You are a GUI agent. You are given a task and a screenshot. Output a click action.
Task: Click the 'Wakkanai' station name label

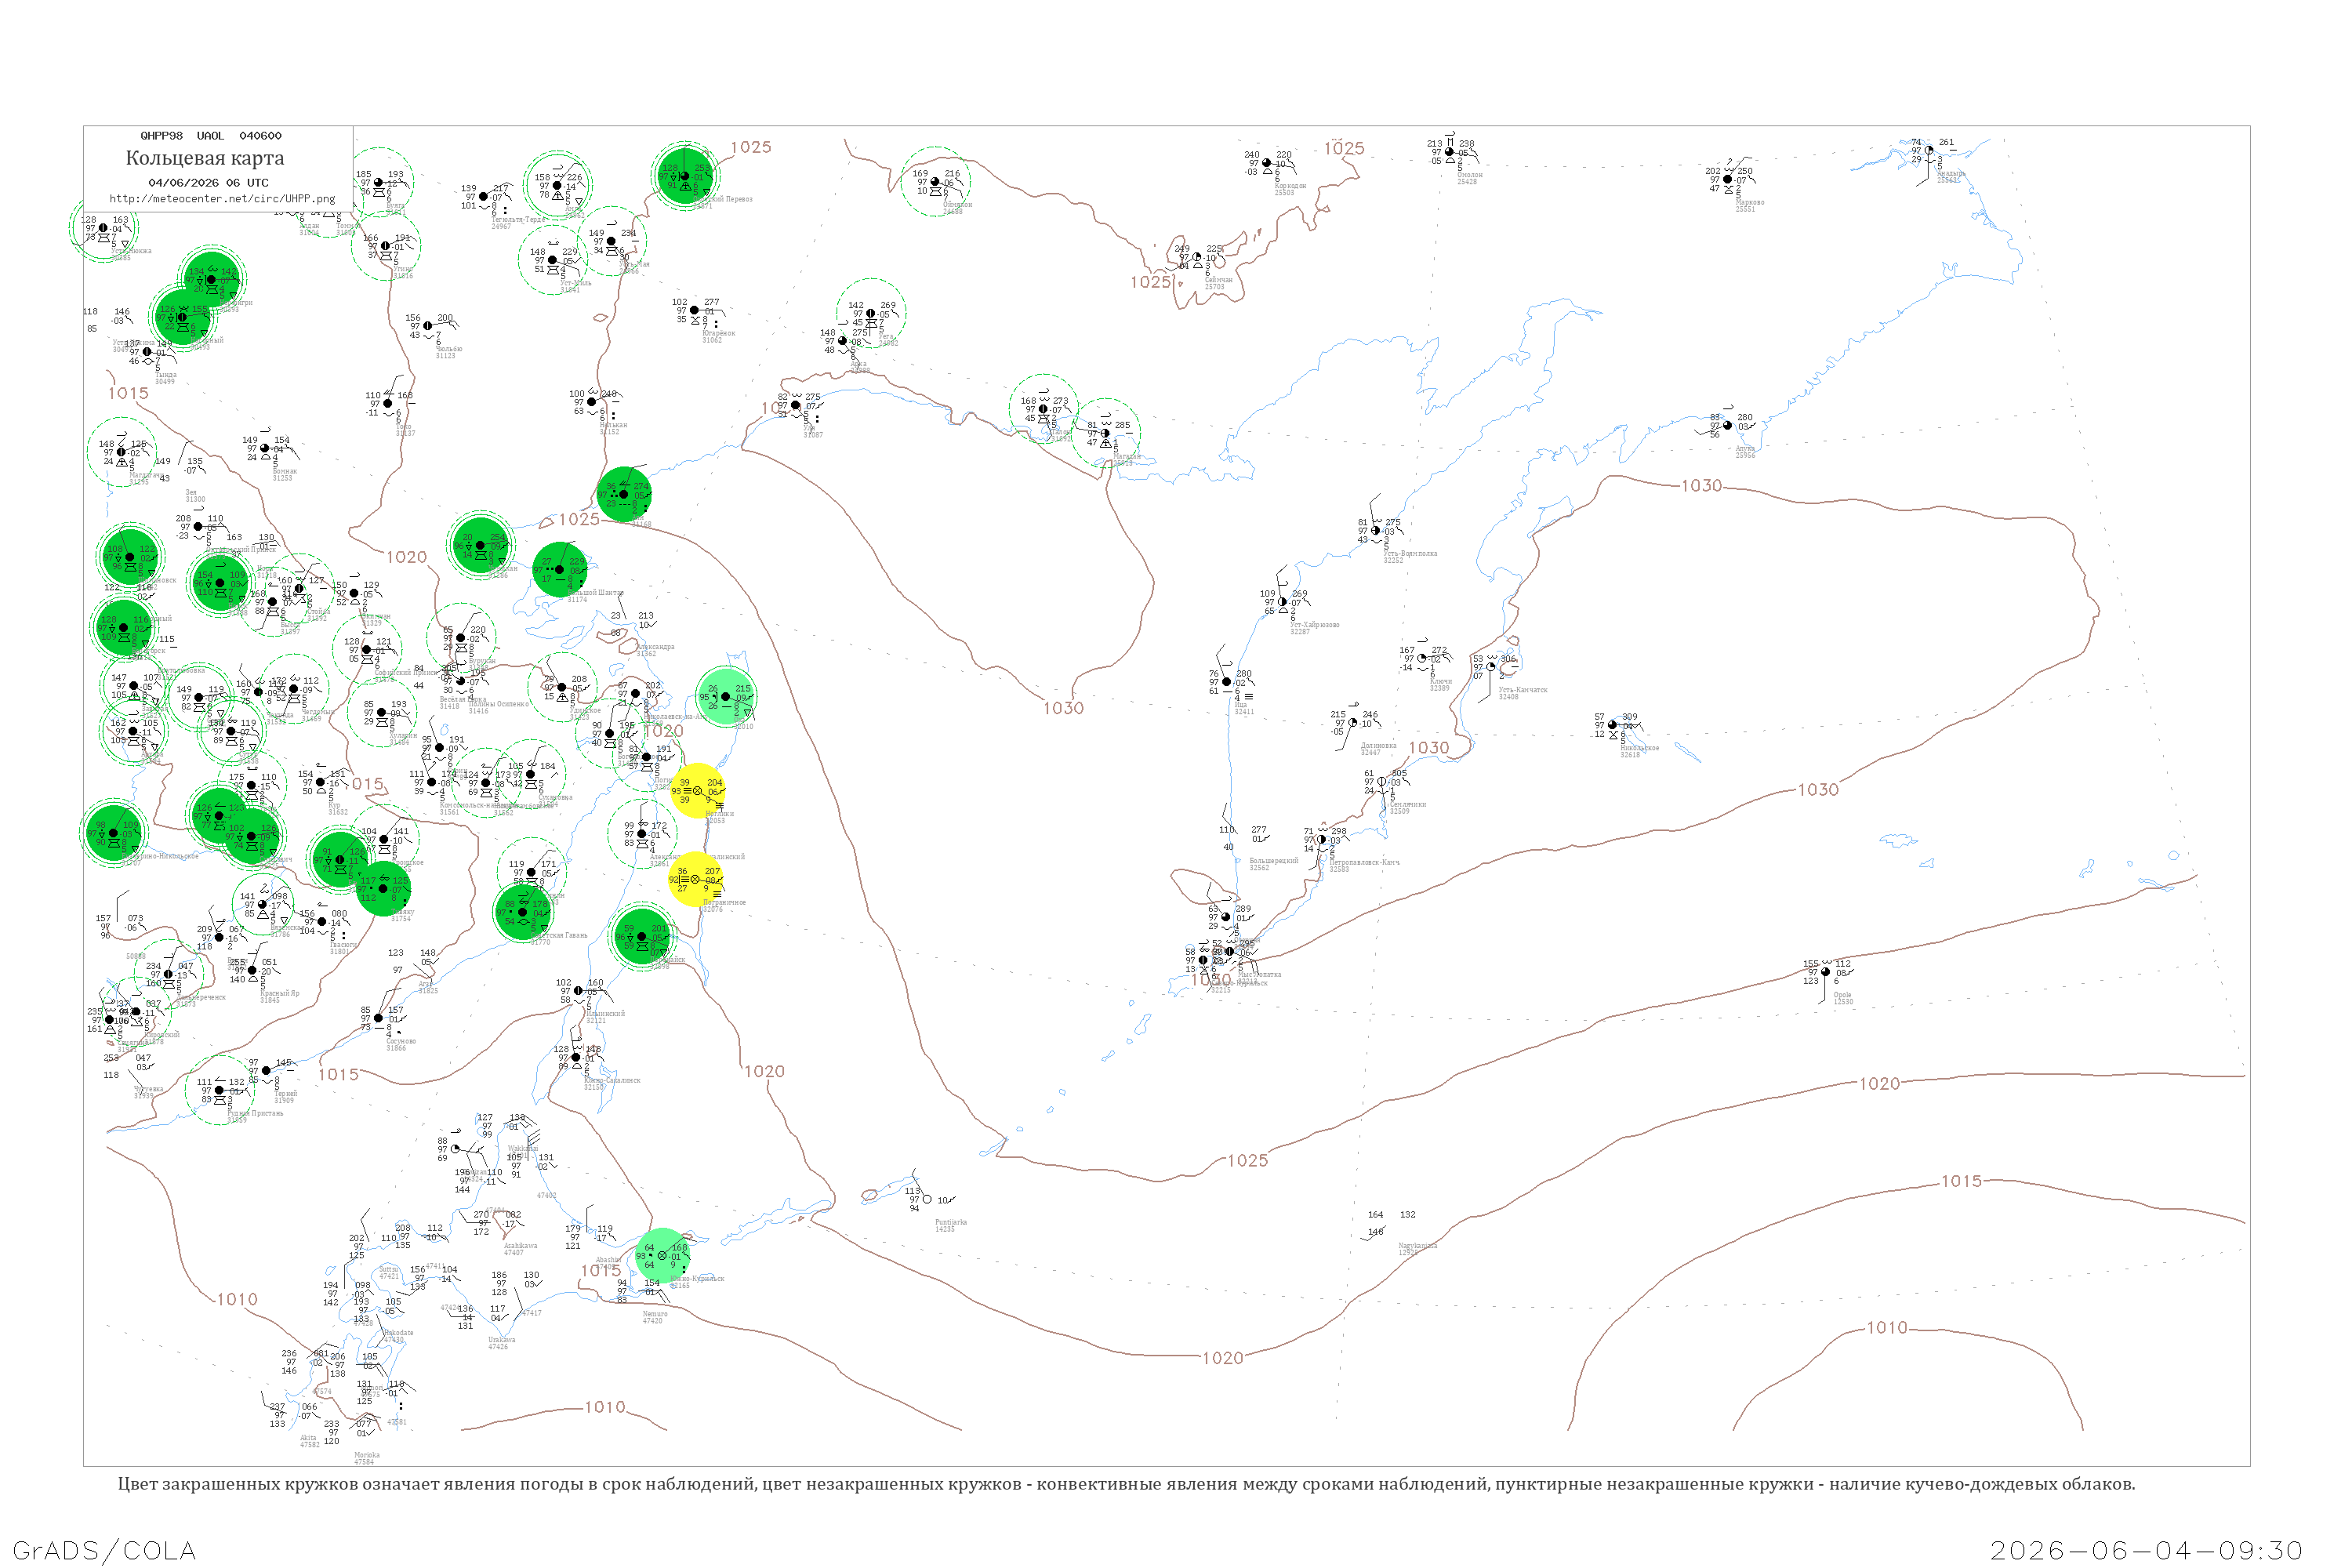(522, 1148)
